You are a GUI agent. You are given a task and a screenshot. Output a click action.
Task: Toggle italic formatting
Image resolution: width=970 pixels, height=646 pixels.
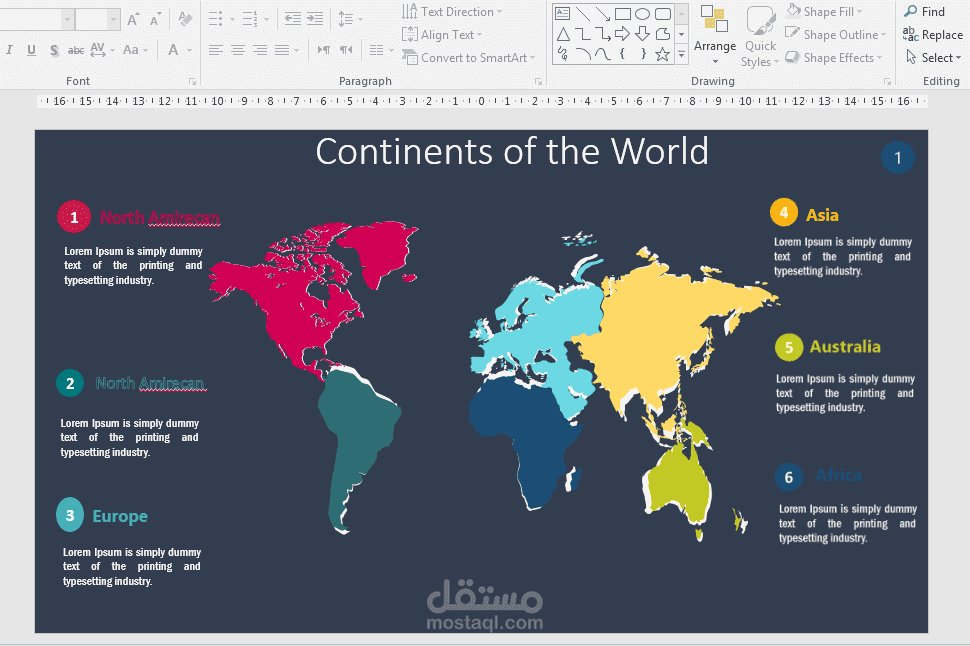point(9,50)
